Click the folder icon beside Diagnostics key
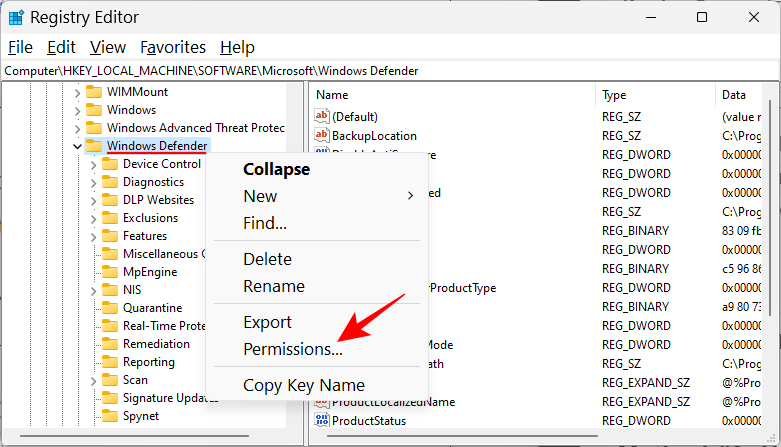The height and width of the screenshot is (447, 781). coord(110,182)
